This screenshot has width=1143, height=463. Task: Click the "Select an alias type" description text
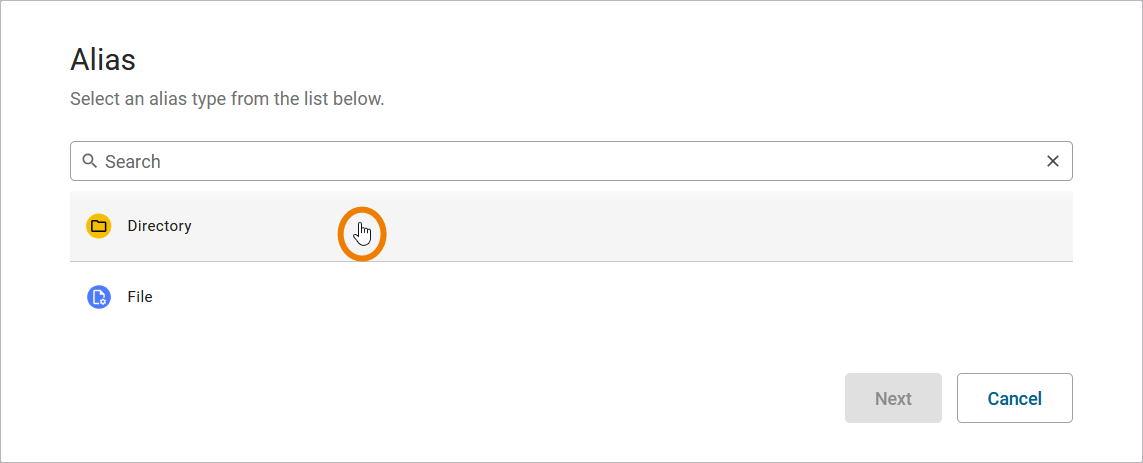coord(227,99)
